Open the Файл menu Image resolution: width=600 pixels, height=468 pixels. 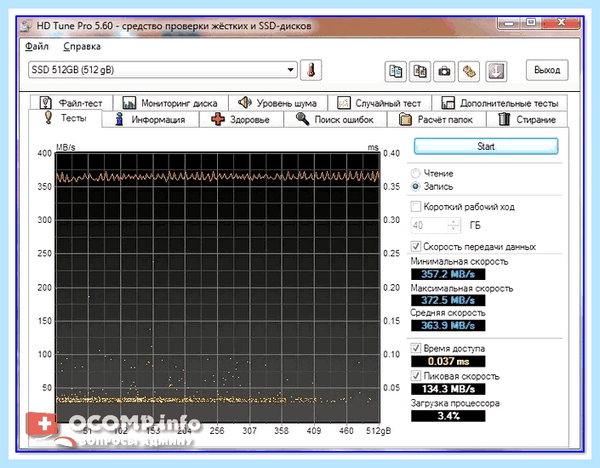(37, 47)
